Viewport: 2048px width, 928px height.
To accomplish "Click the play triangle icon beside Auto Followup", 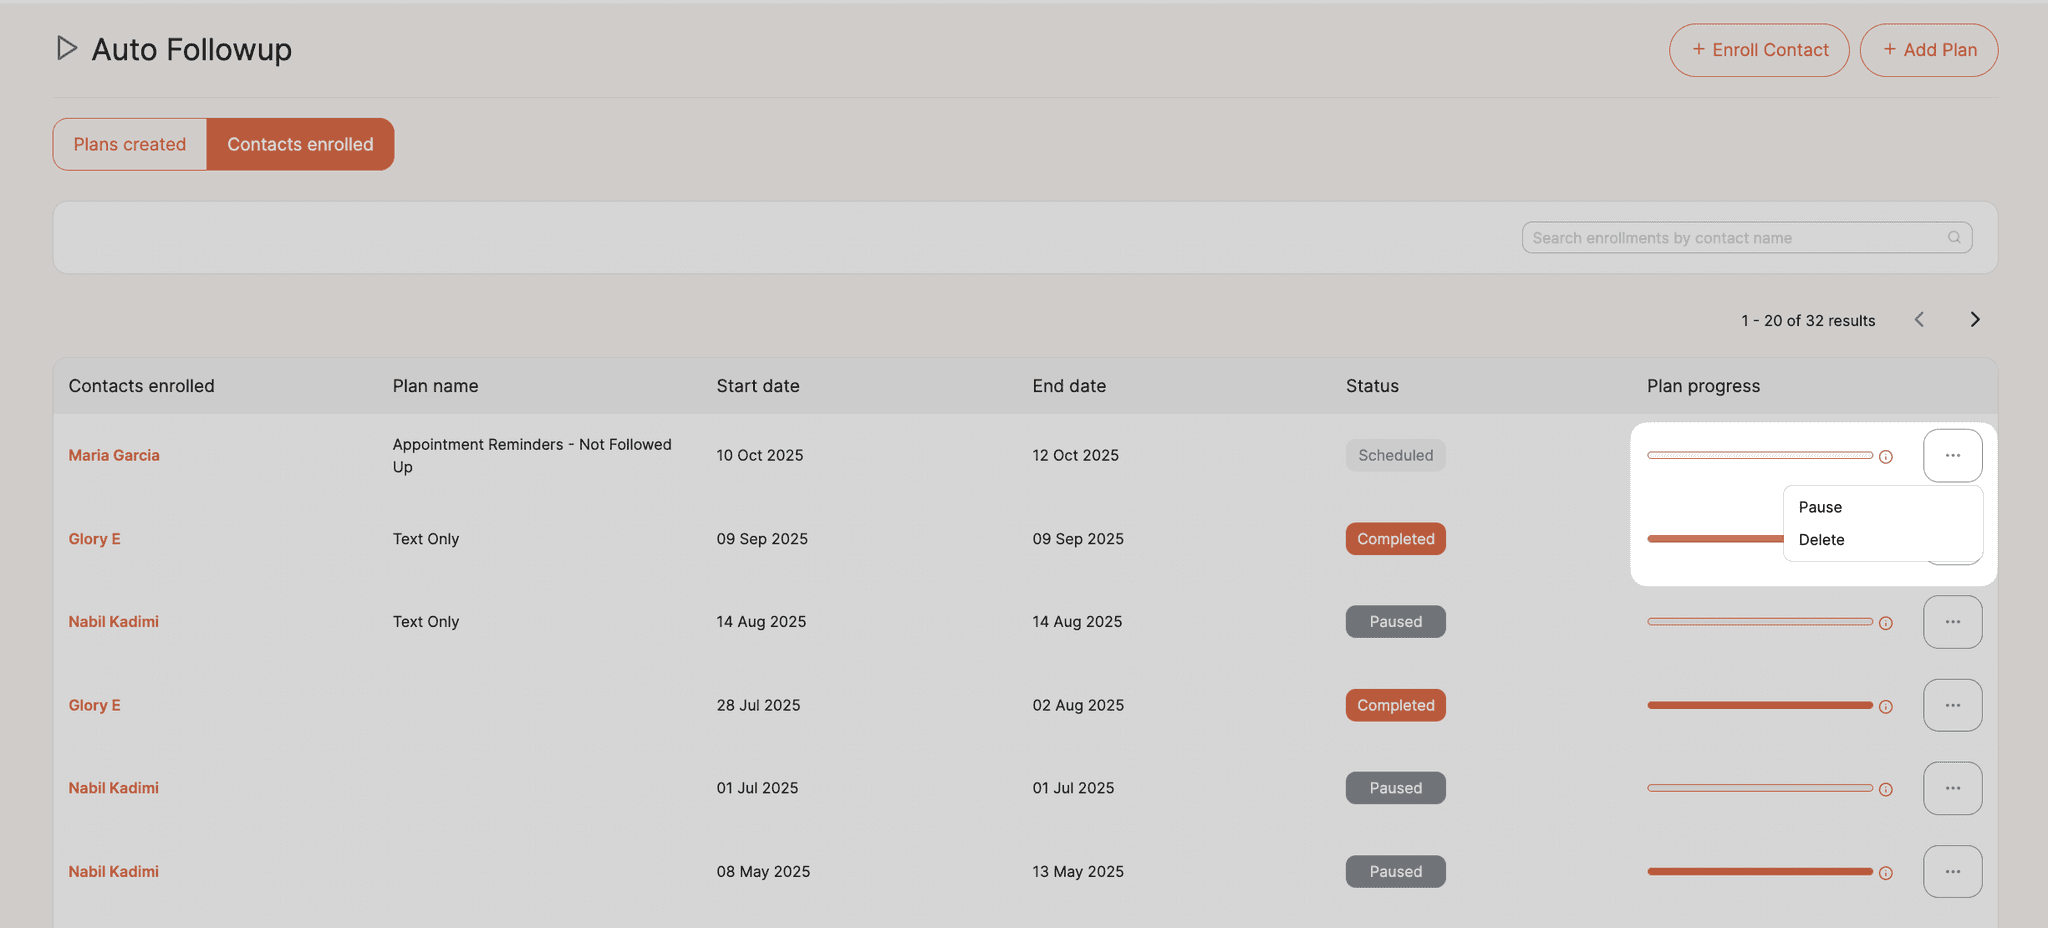I will (66, 47).
